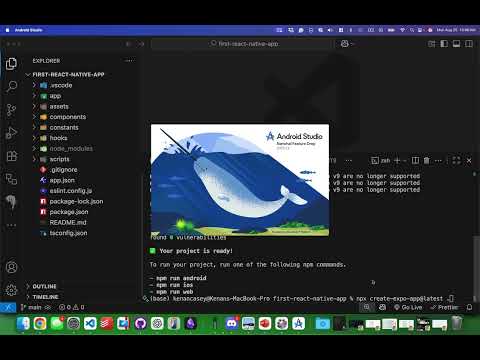Image resolution: width=480 pixels, height=360 pixels.
Task: Click the Prettier status bar button
Action: coord(444,307)
